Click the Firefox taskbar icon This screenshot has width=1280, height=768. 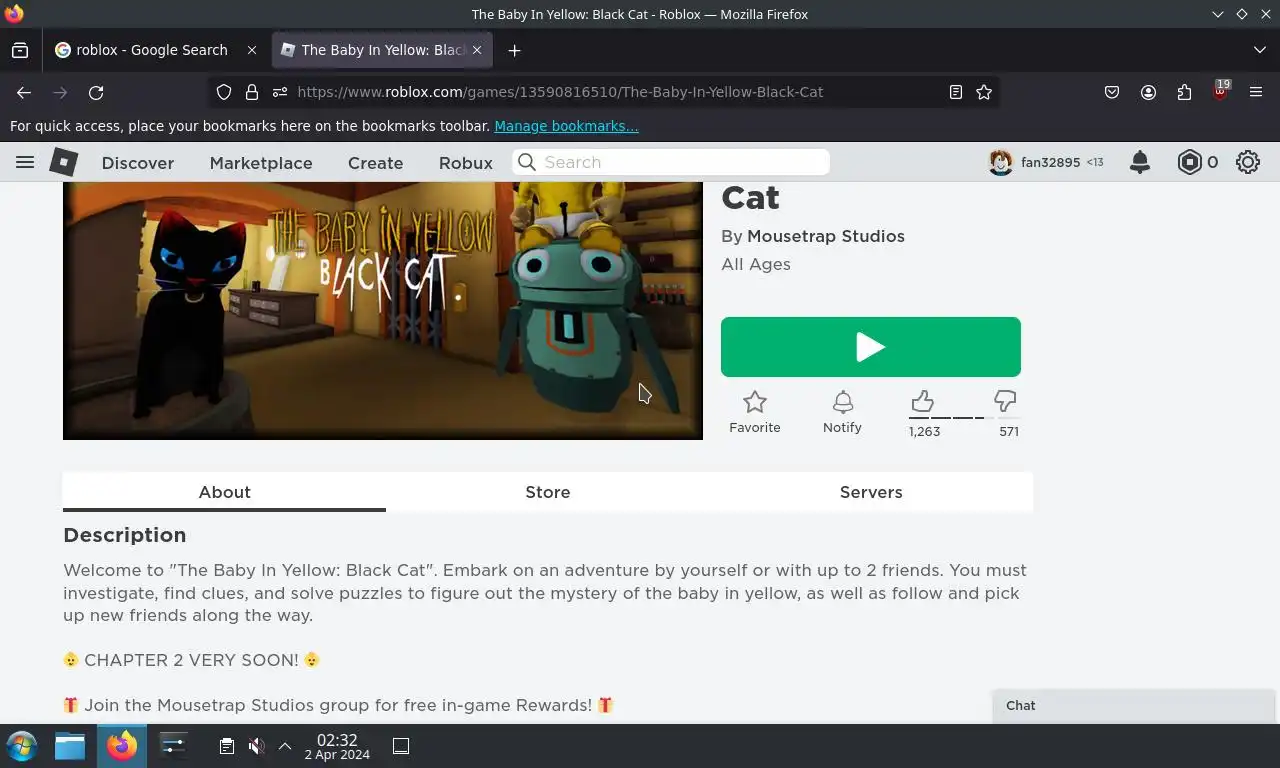pos(122,746)
